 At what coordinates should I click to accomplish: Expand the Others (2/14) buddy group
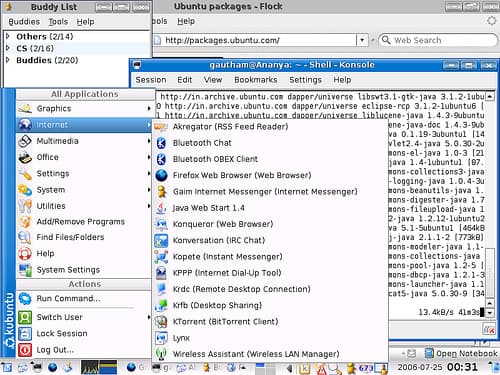(x=8, y=36)
